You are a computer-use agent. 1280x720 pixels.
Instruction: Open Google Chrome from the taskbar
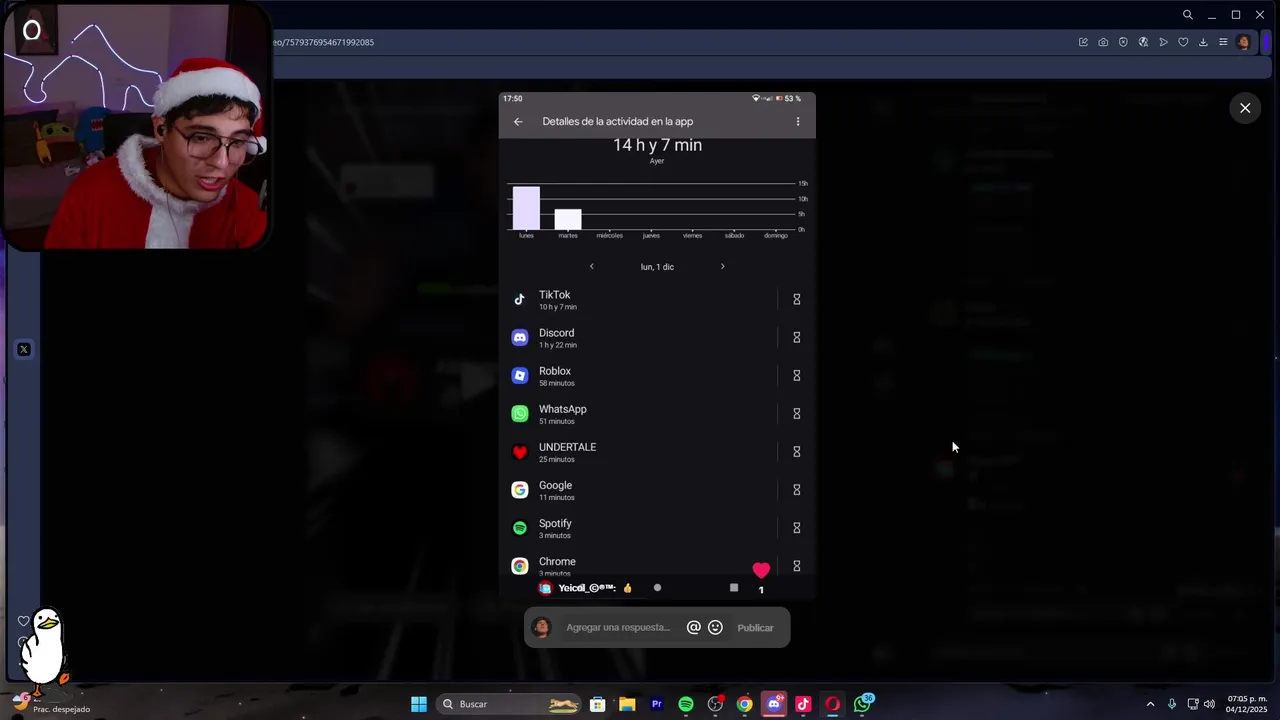point(745,704)
